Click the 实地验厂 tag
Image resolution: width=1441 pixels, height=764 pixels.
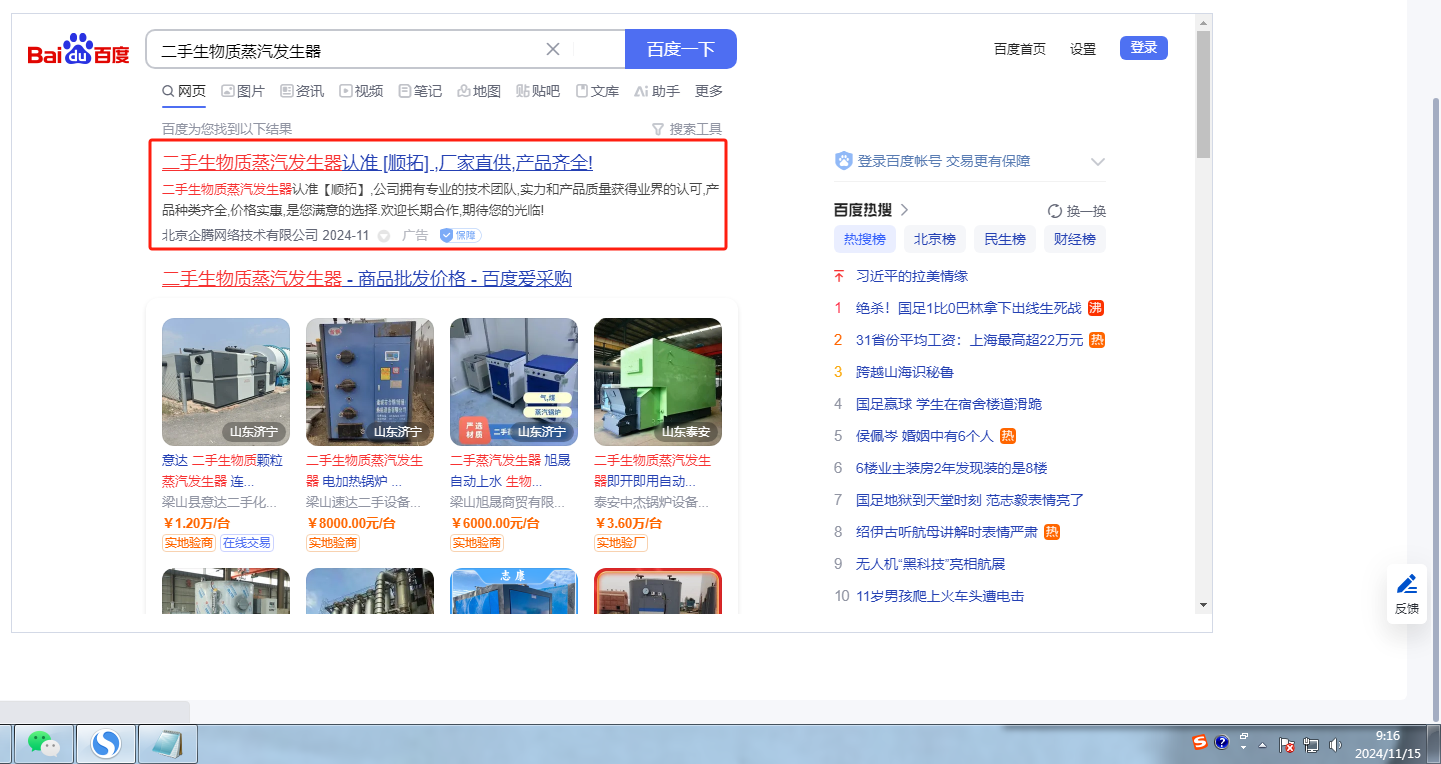621,543
